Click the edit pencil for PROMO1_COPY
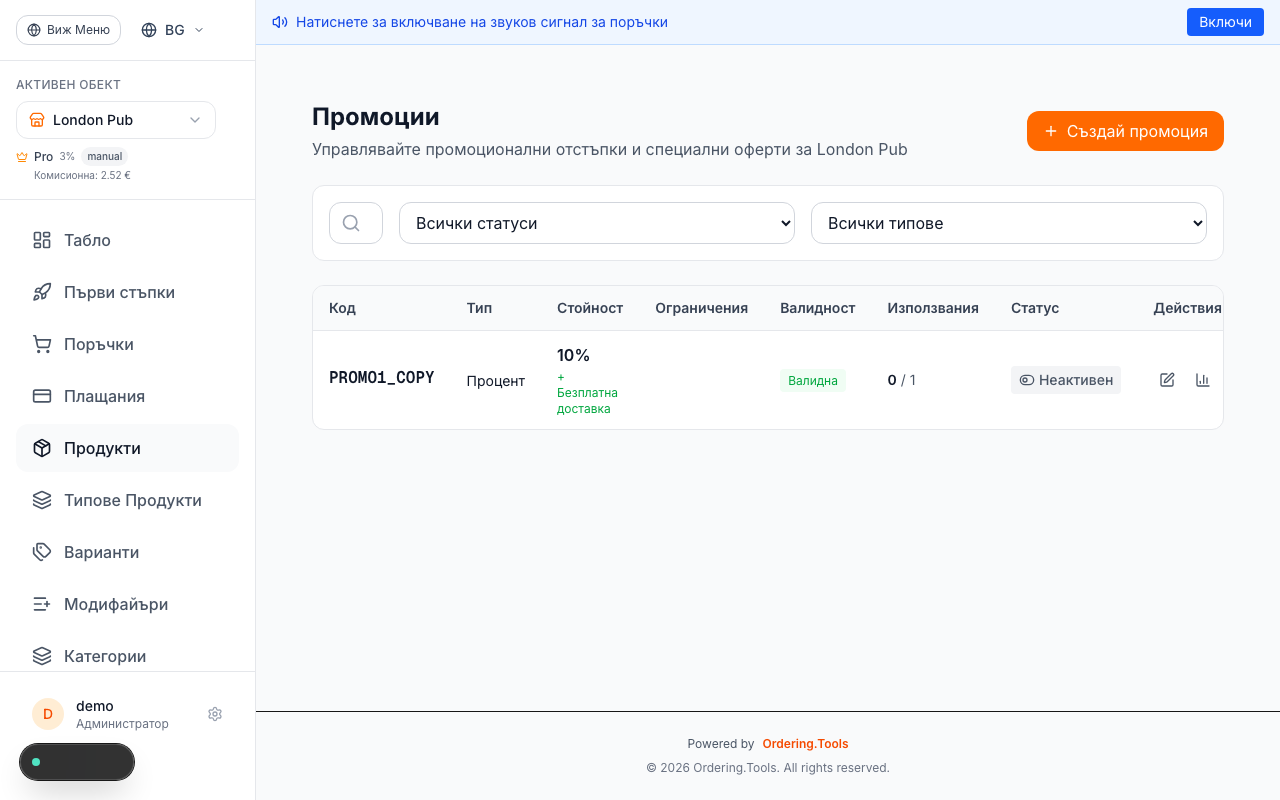The height and width of the screenshot is (800, 1280). pos(1167,380)
